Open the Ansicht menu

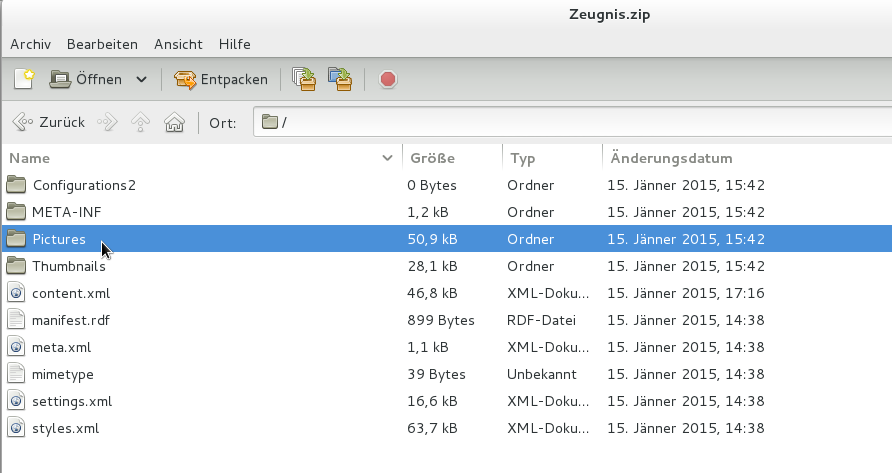(x=178, y=44)
